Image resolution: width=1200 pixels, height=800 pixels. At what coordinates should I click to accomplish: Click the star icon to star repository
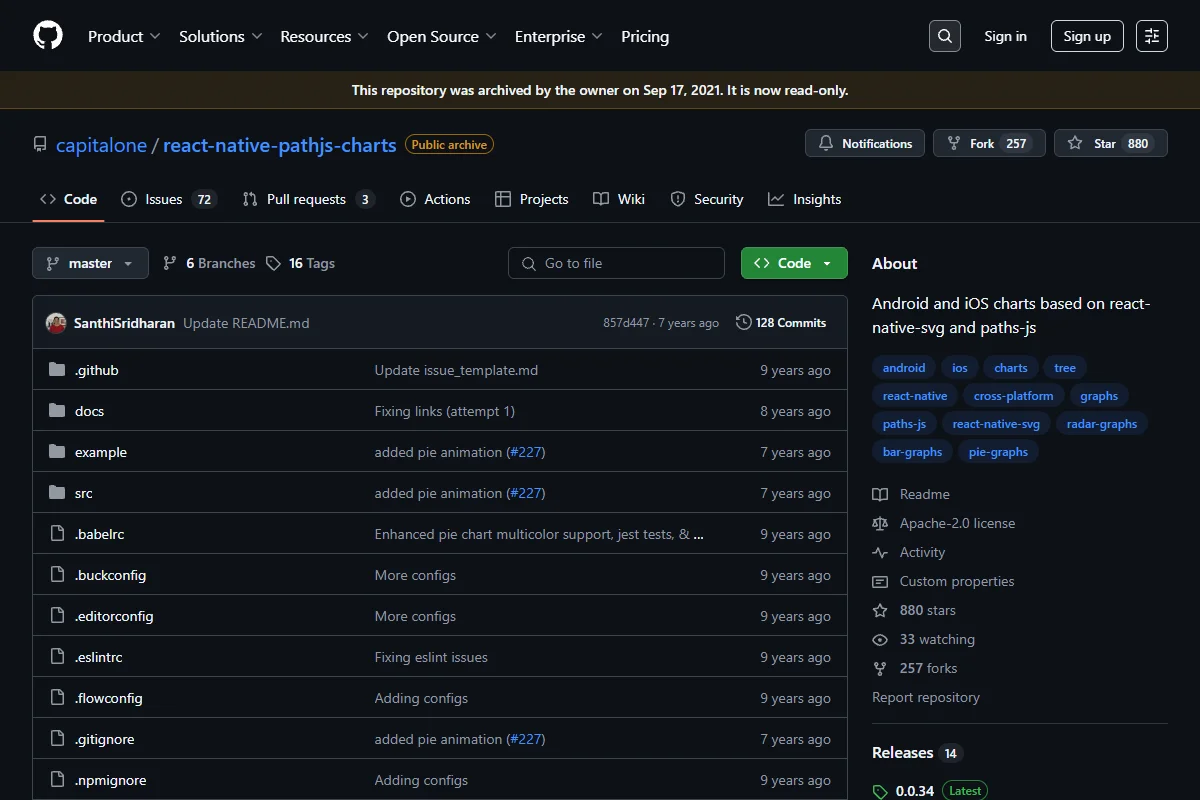pyautogui.click(x=1075, y=143)
